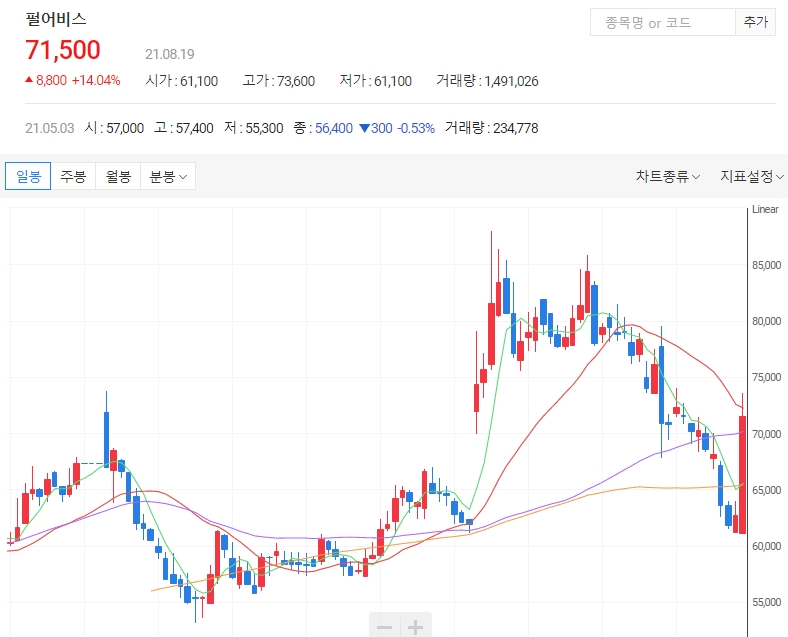Click the volume 거래량 1,491,026
788x637 pixels.
(487, 81)
